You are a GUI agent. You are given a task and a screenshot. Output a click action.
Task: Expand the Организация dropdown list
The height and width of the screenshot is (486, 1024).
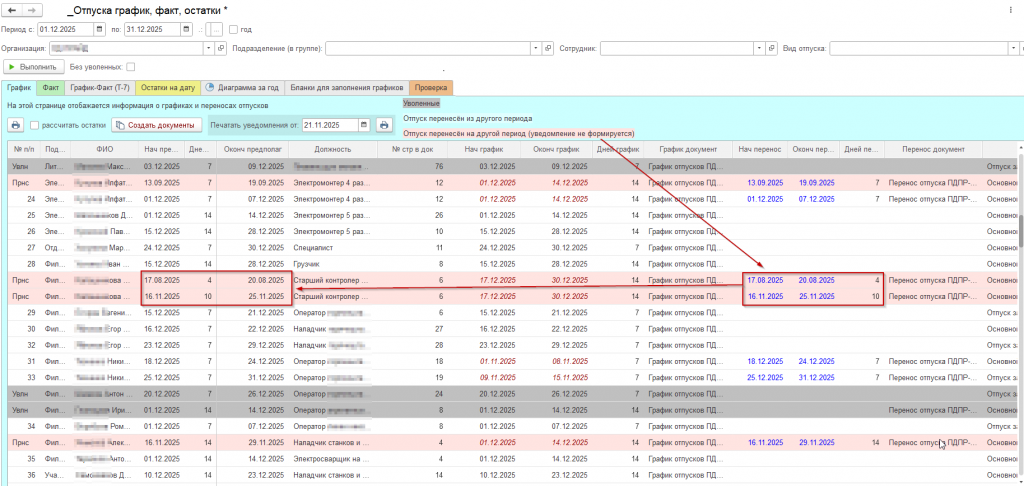(x=208, y=47)
